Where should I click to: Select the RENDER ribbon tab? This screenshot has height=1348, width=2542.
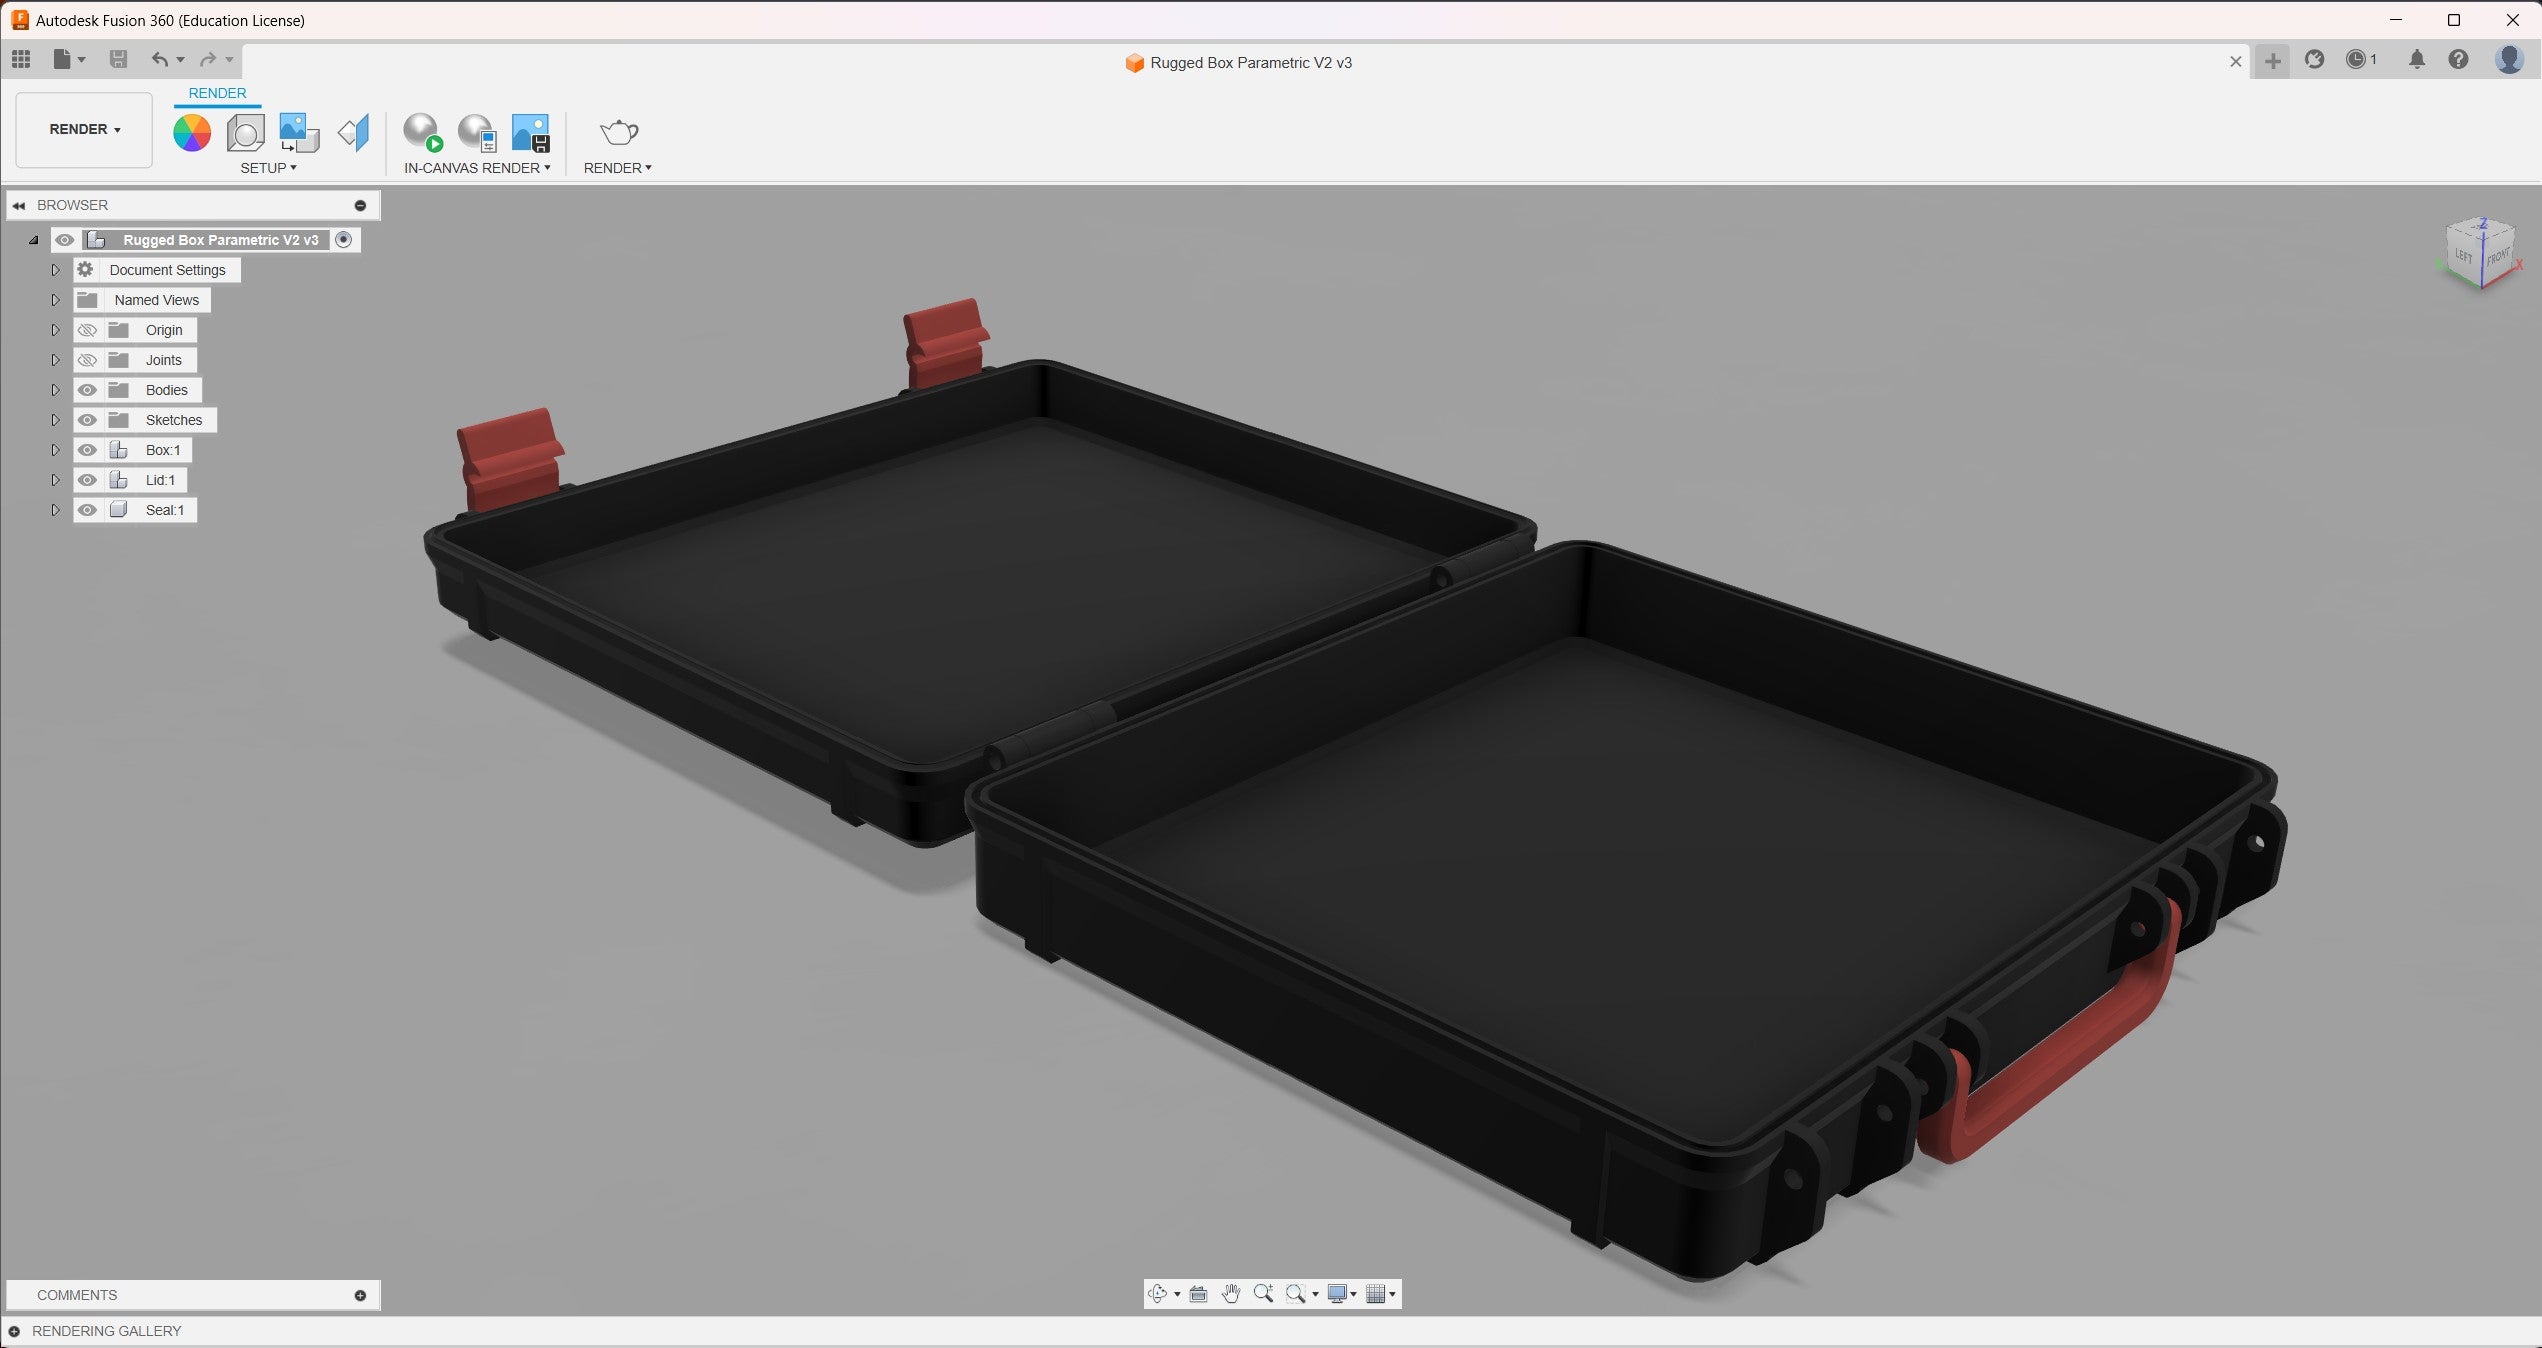click(217, 93)
